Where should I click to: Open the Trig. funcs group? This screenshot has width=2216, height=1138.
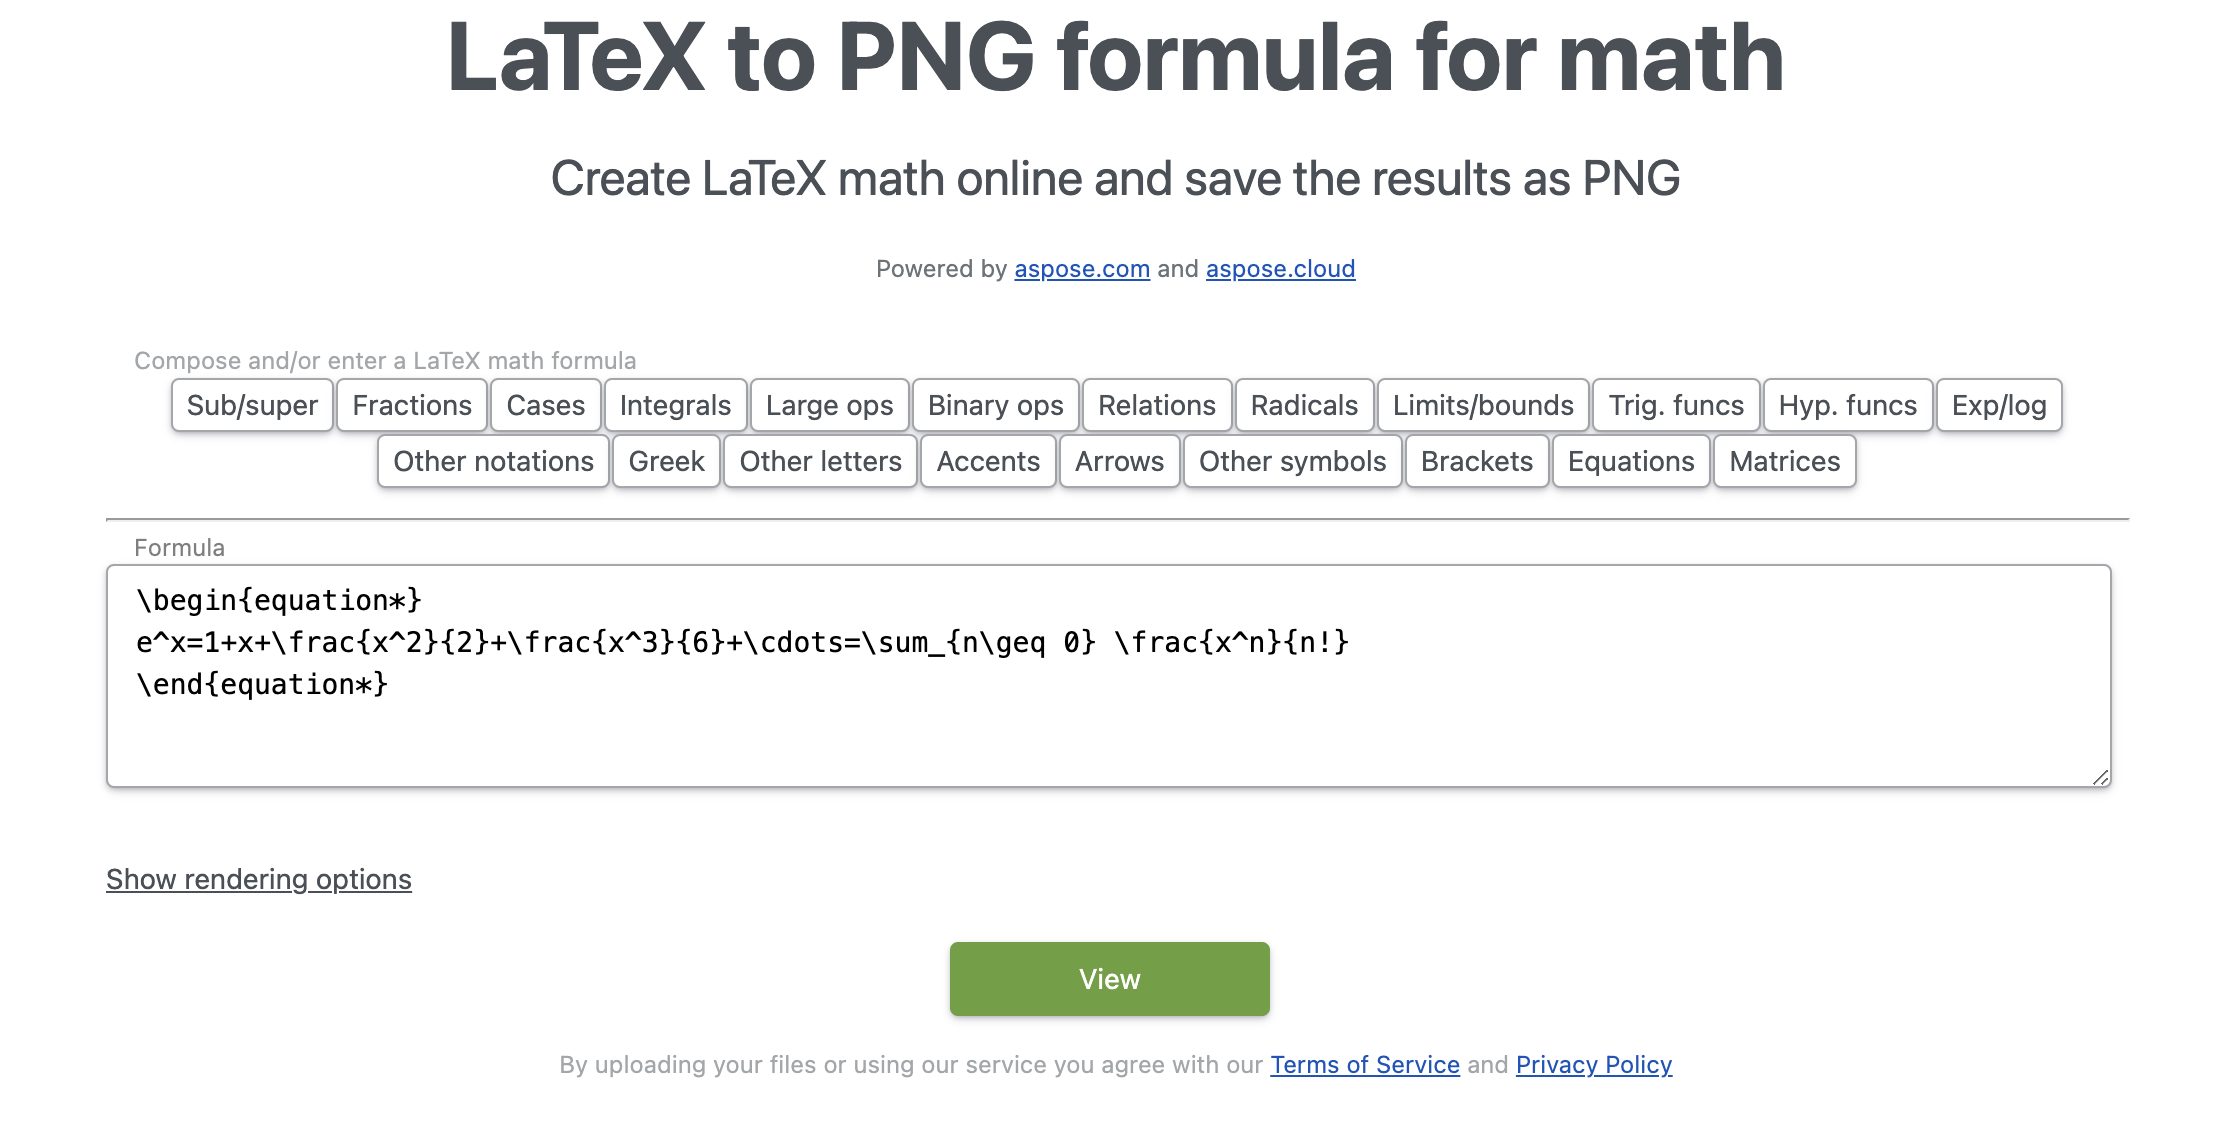point(1676,405)
